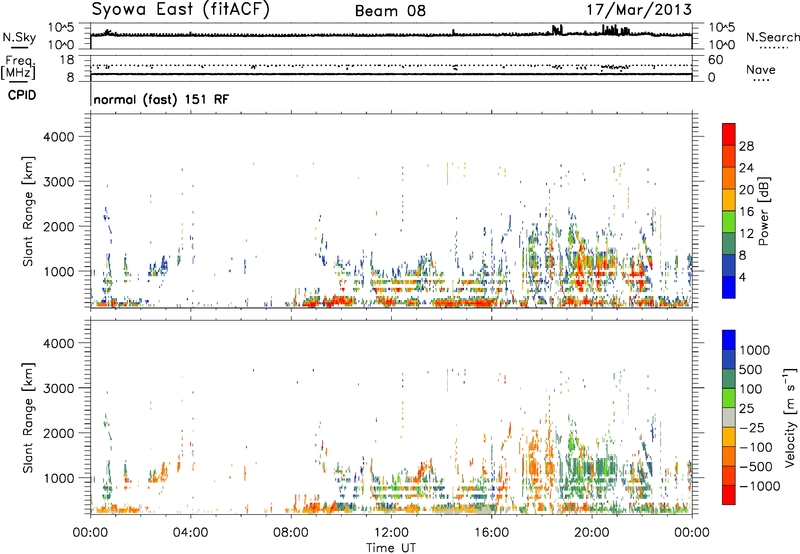The image size is (800, 554).
Task: Click the 'Time UT' axis label
Action: [x=391, y=548]
